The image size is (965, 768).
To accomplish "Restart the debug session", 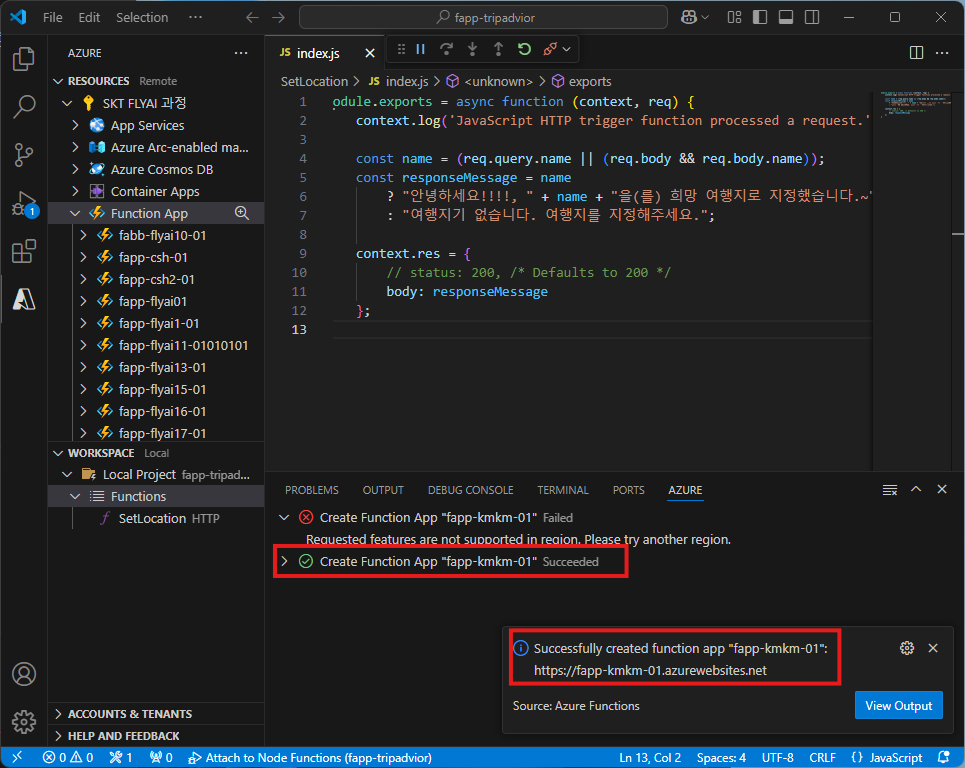I will [x=524, y=49].
